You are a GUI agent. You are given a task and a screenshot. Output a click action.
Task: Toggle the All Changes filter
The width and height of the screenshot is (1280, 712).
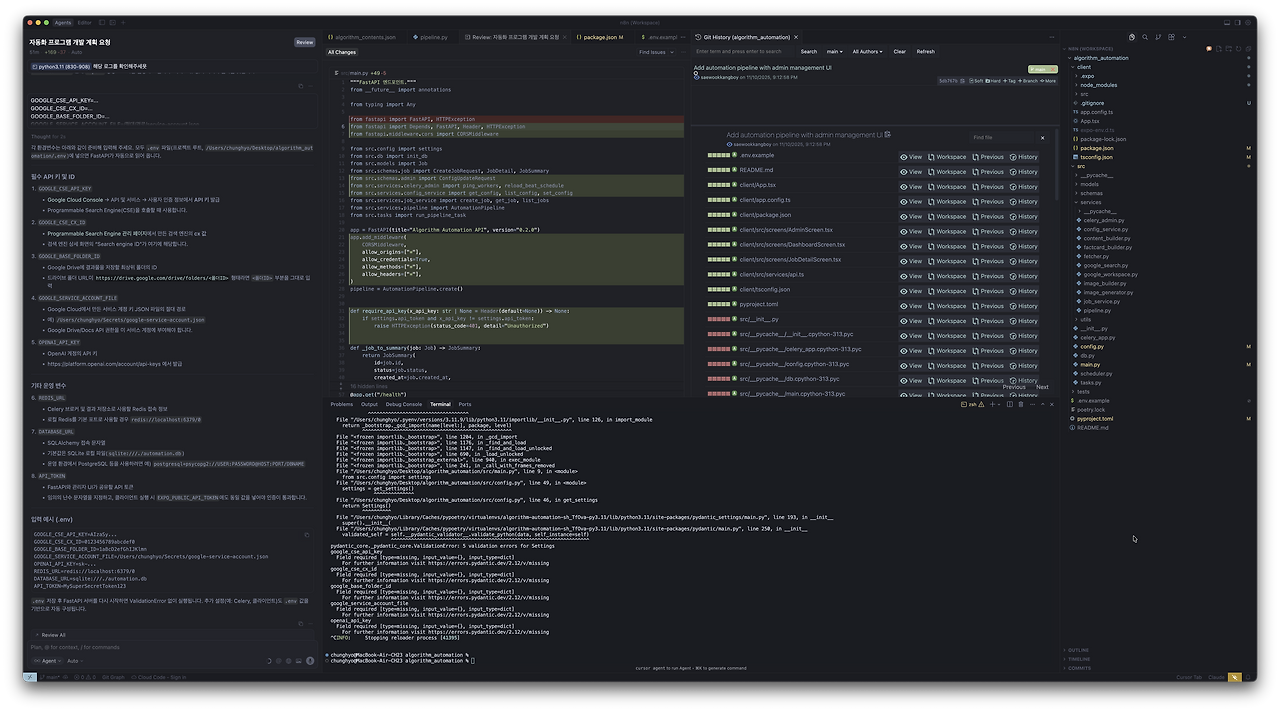(x=341, y=52)
